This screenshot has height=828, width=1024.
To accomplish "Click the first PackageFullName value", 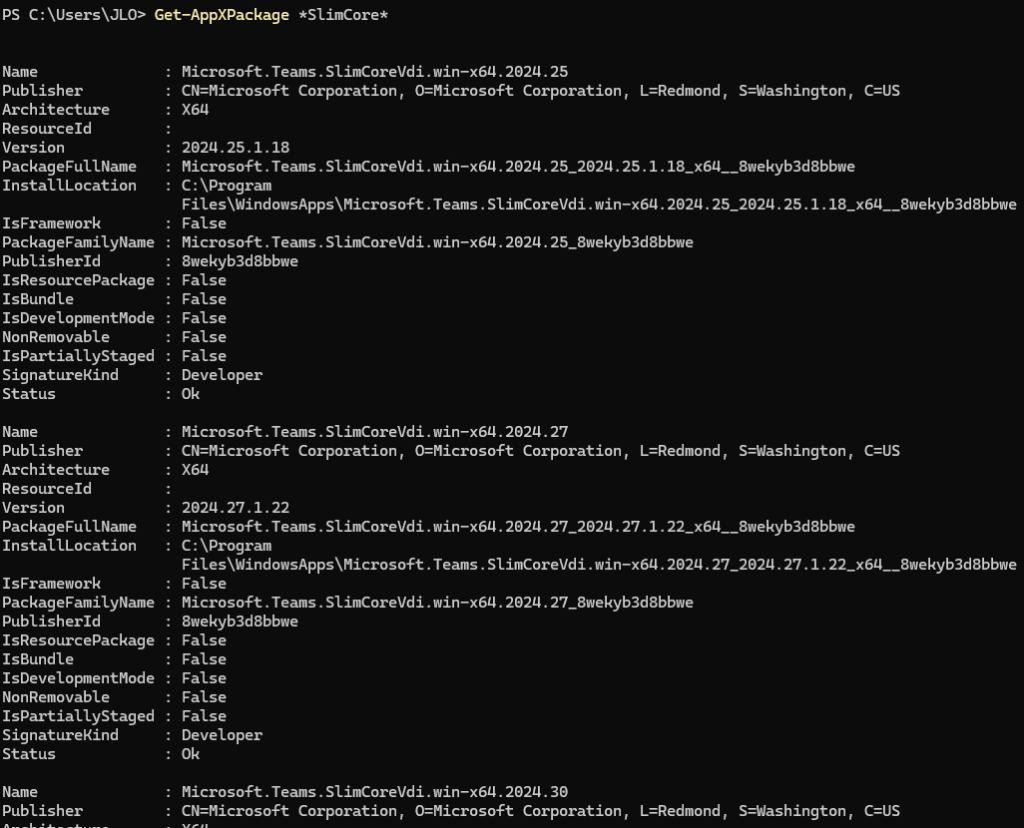I will (518, 167).
